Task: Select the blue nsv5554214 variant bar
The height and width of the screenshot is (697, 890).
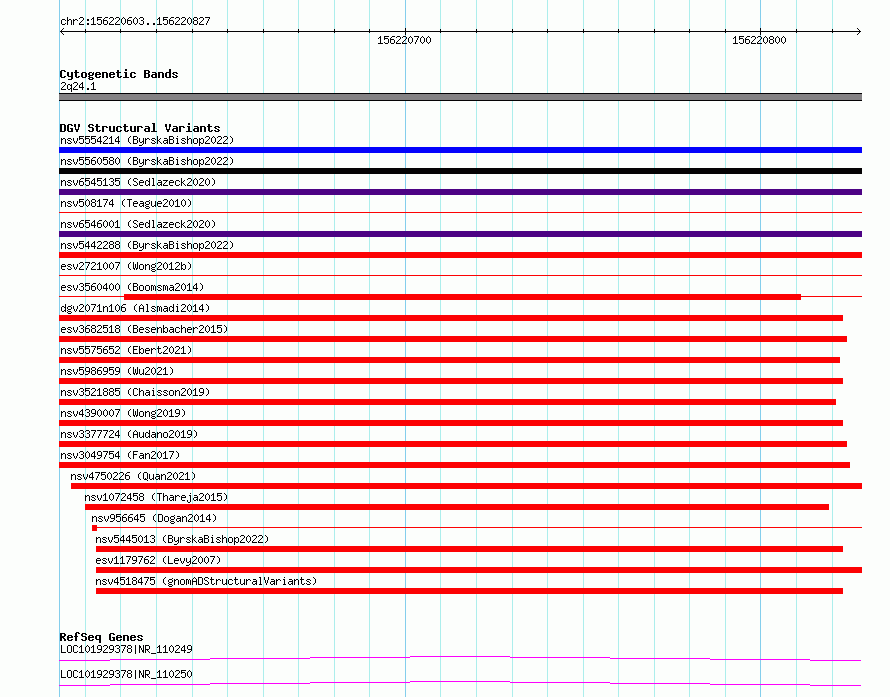Action: 460,150
